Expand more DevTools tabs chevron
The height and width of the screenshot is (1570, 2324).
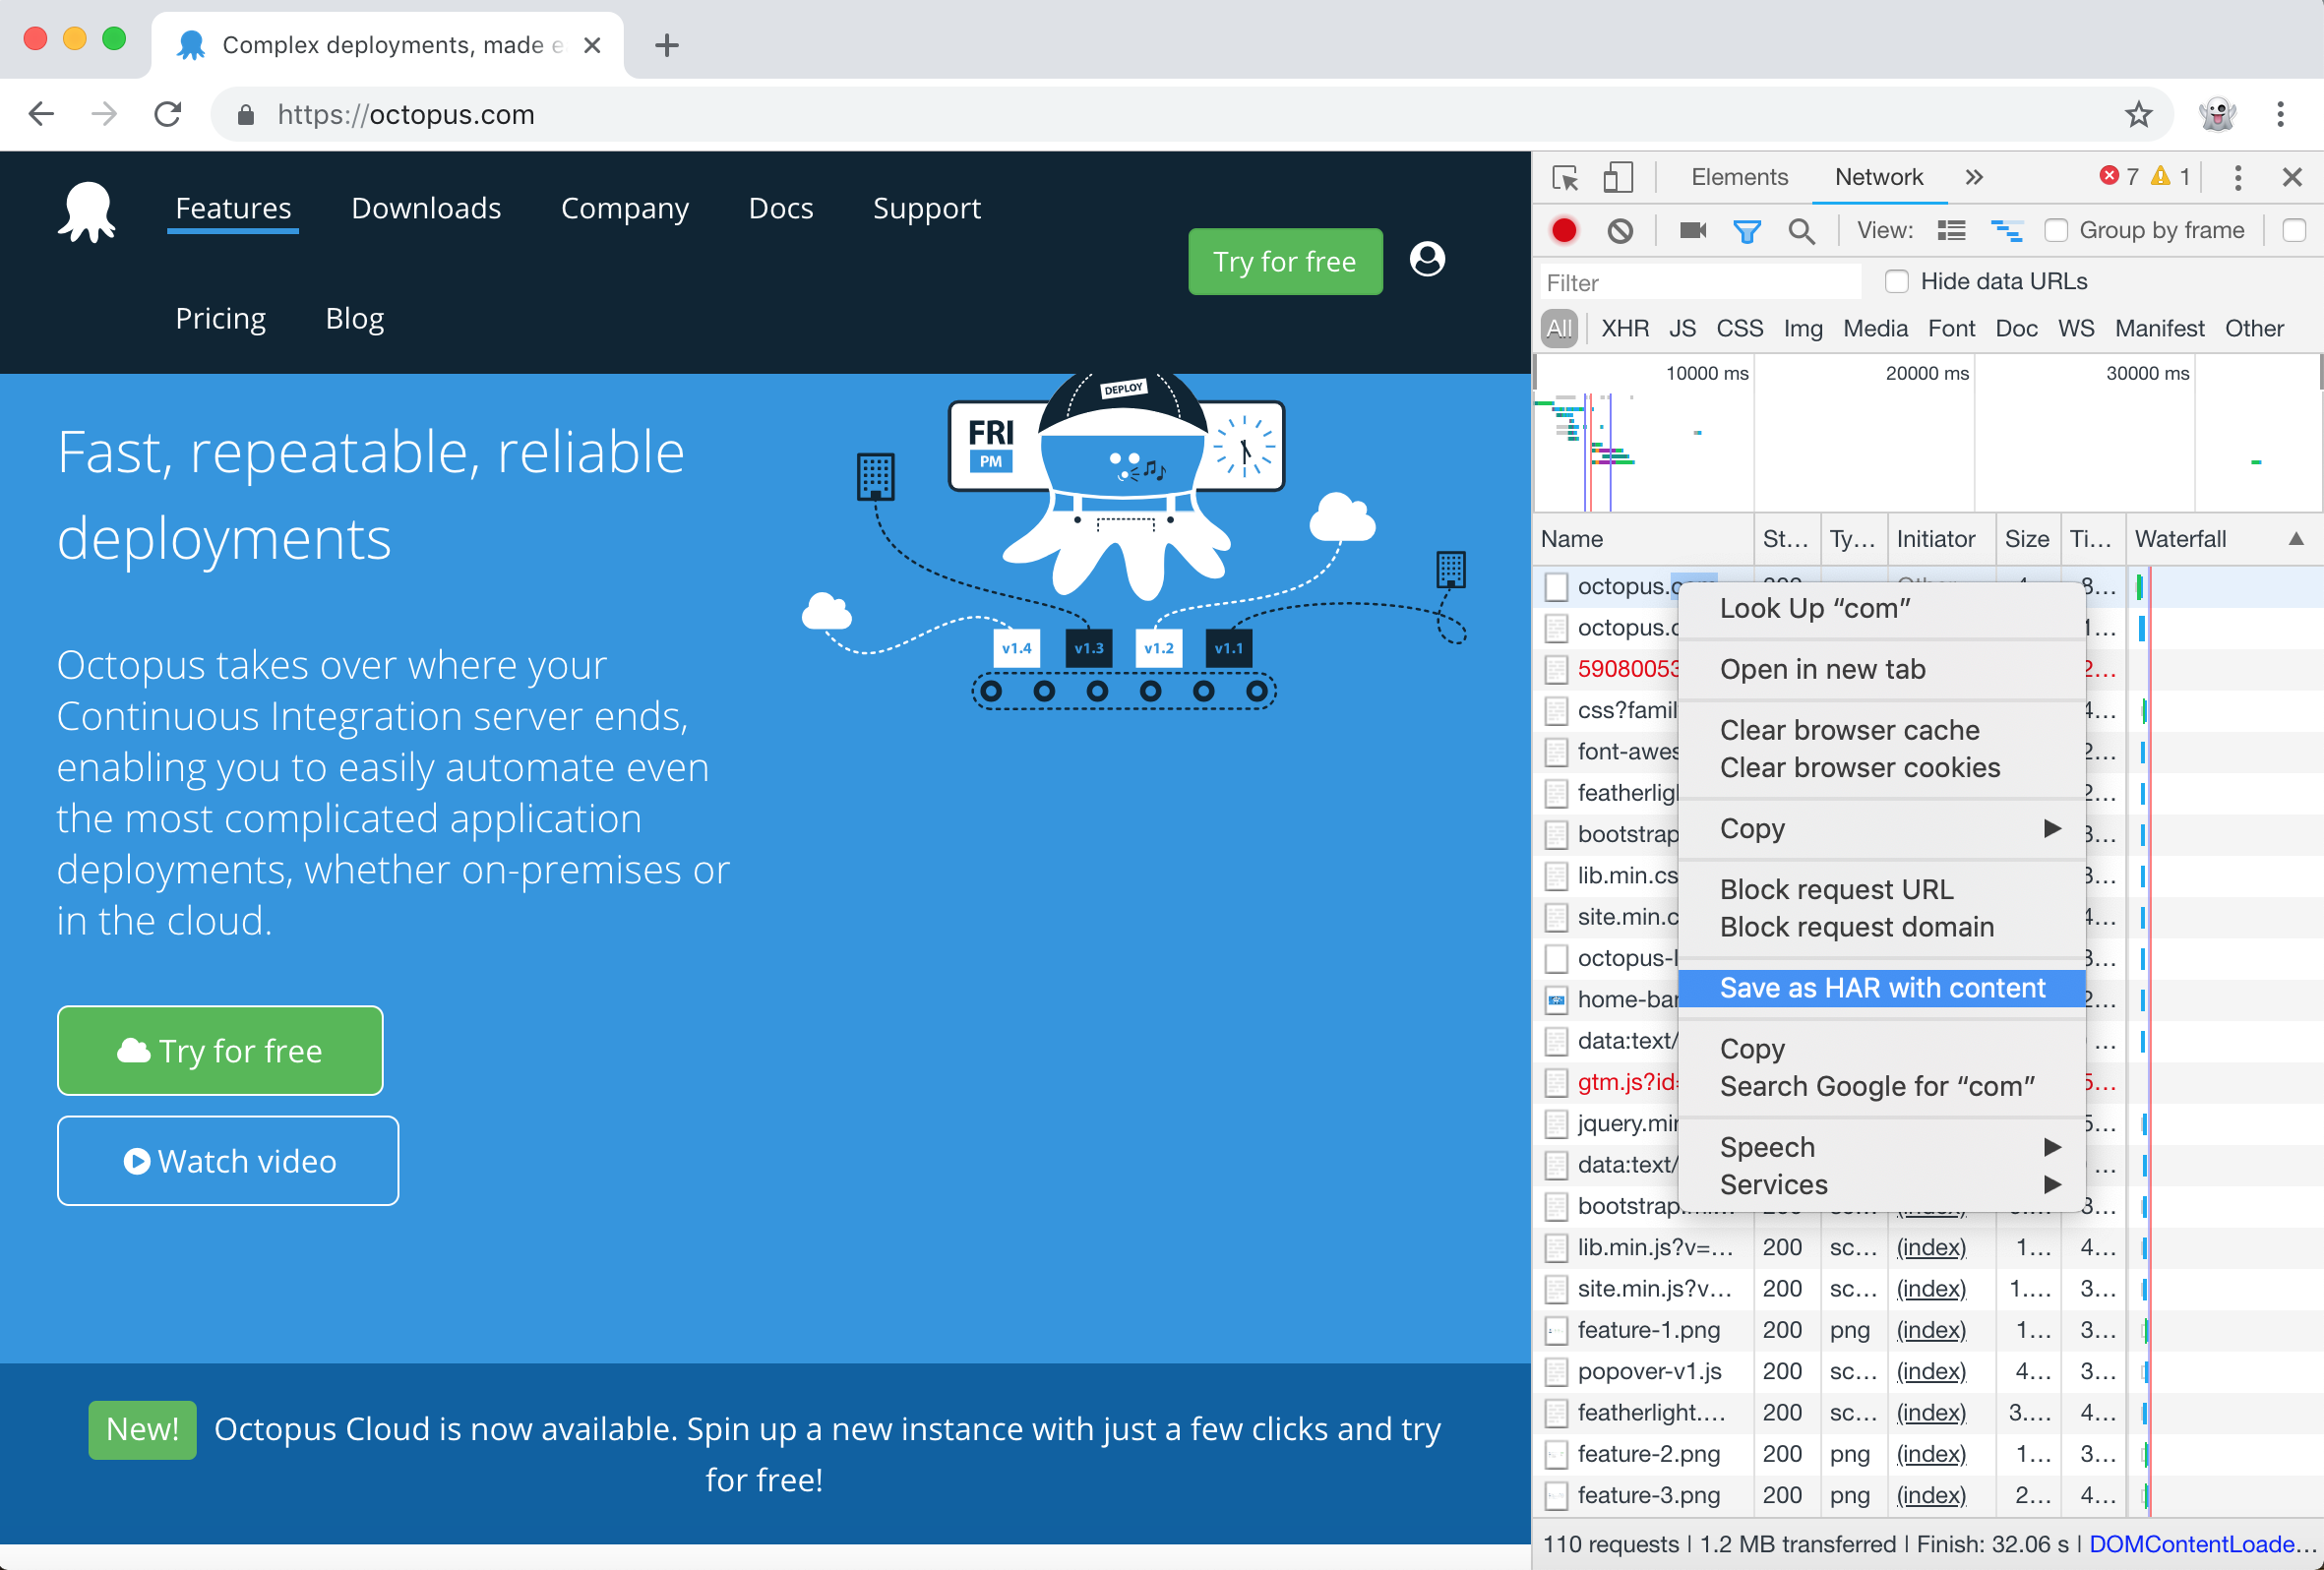click(x=1973, y=178)
